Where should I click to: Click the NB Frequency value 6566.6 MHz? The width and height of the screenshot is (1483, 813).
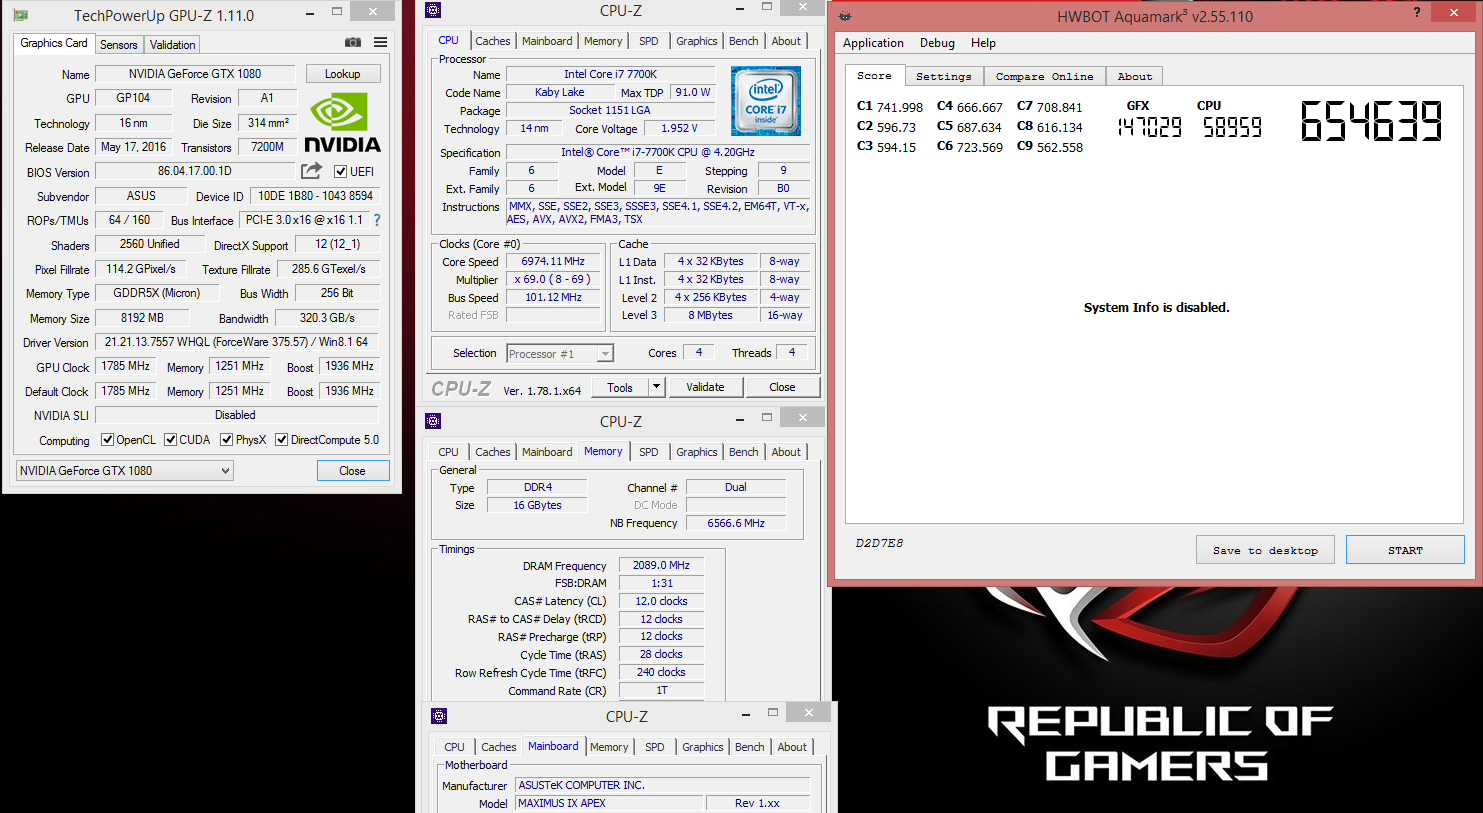[736, 523]
